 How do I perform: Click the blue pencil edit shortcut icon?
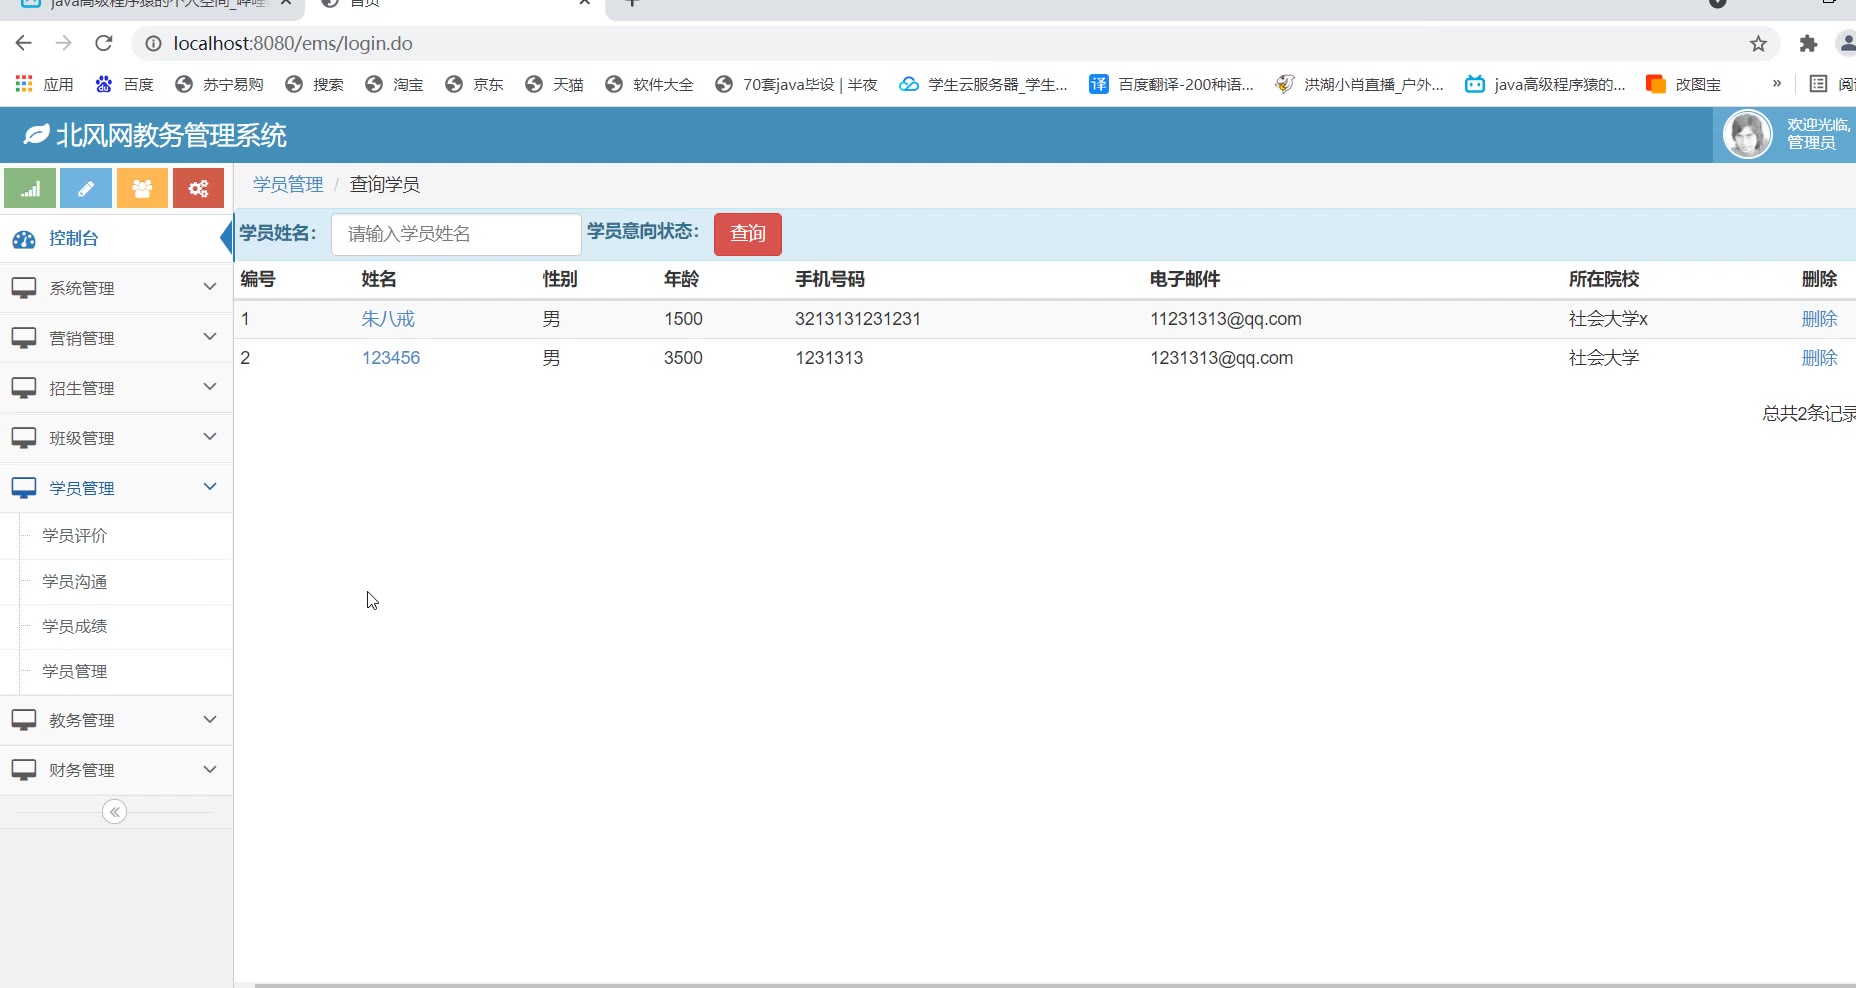[86, 188]
